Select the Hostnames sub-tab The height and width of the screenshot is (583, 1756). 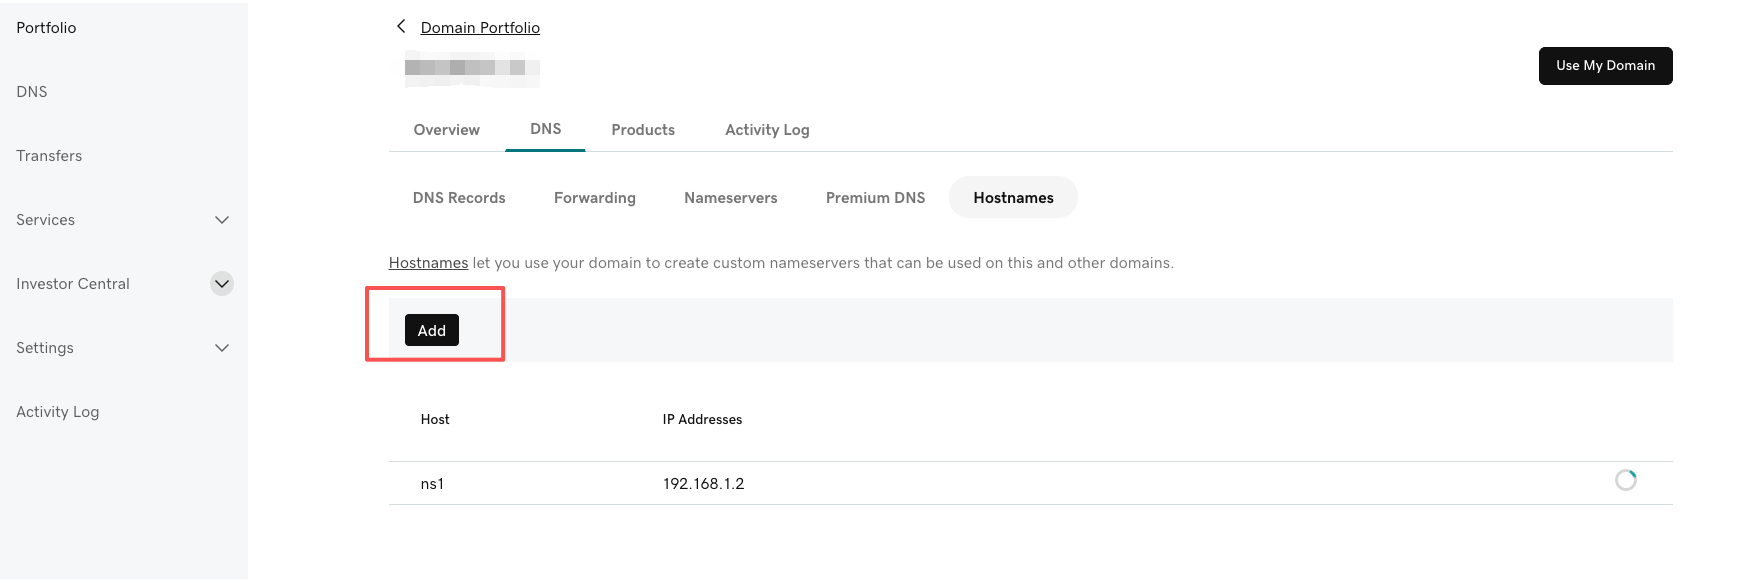pos(1013,198)
